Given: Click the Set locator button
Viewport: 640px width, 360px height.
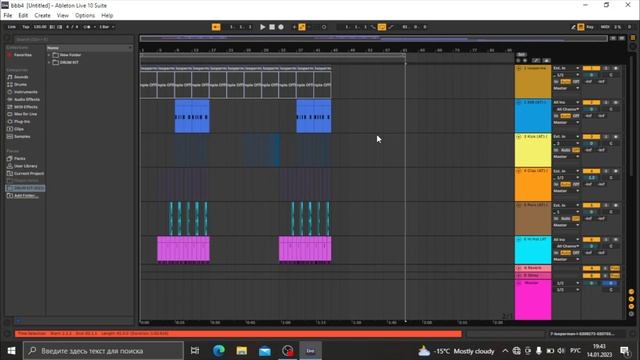Looking at the screenshot, I should pos(521,54).
